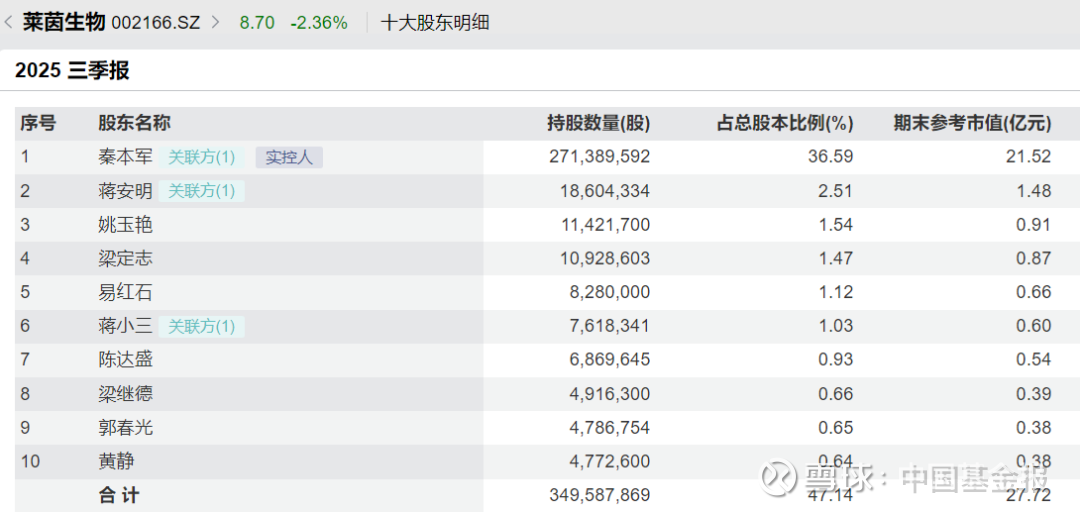Click shareholder 陈达盛 in row 7
The width and height of the screenshot is (1080, 512).
click(124, 360)
